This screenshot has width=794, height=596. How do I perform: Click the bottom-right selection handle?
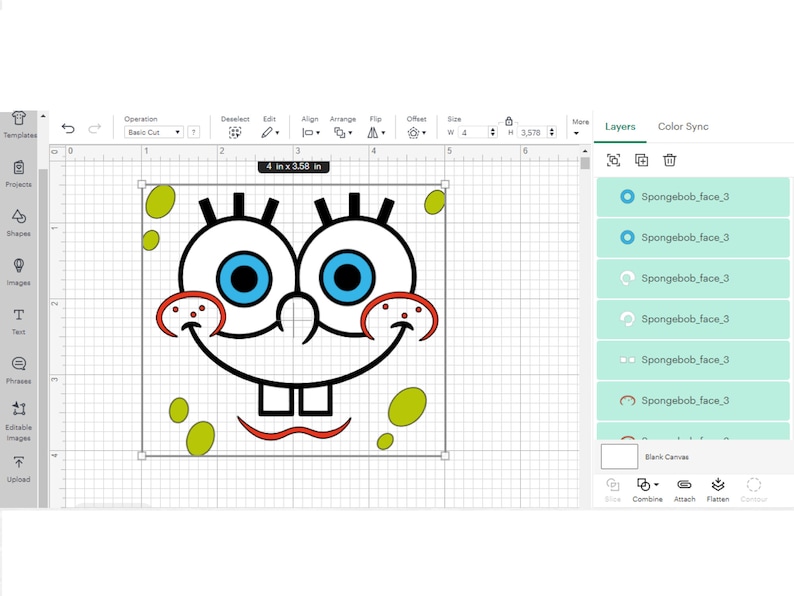(445, 456)
